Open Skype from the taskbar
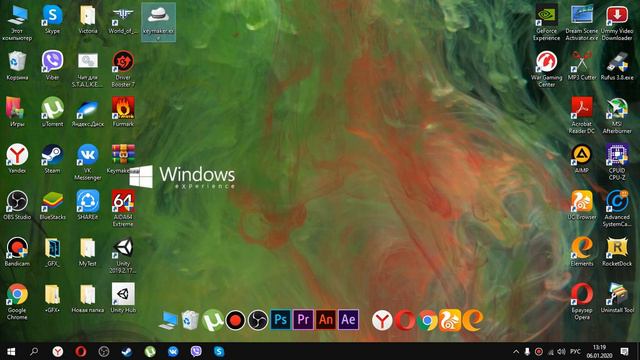Screen dimensions: 640x360 point(219,351)
